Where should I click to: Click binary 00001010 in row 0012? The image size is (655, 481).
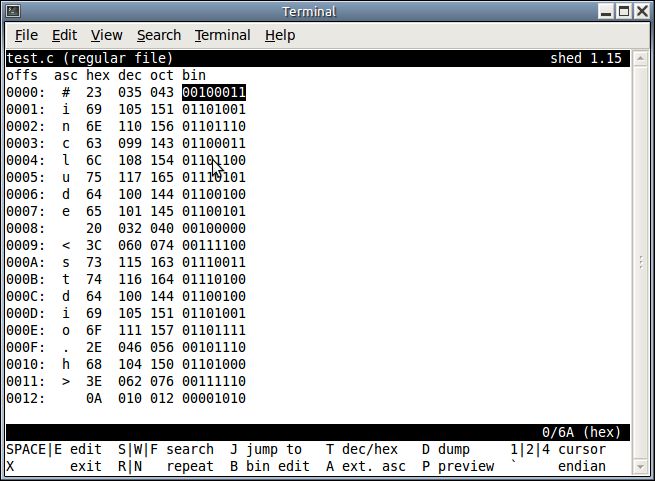click(x=214, y=398)
